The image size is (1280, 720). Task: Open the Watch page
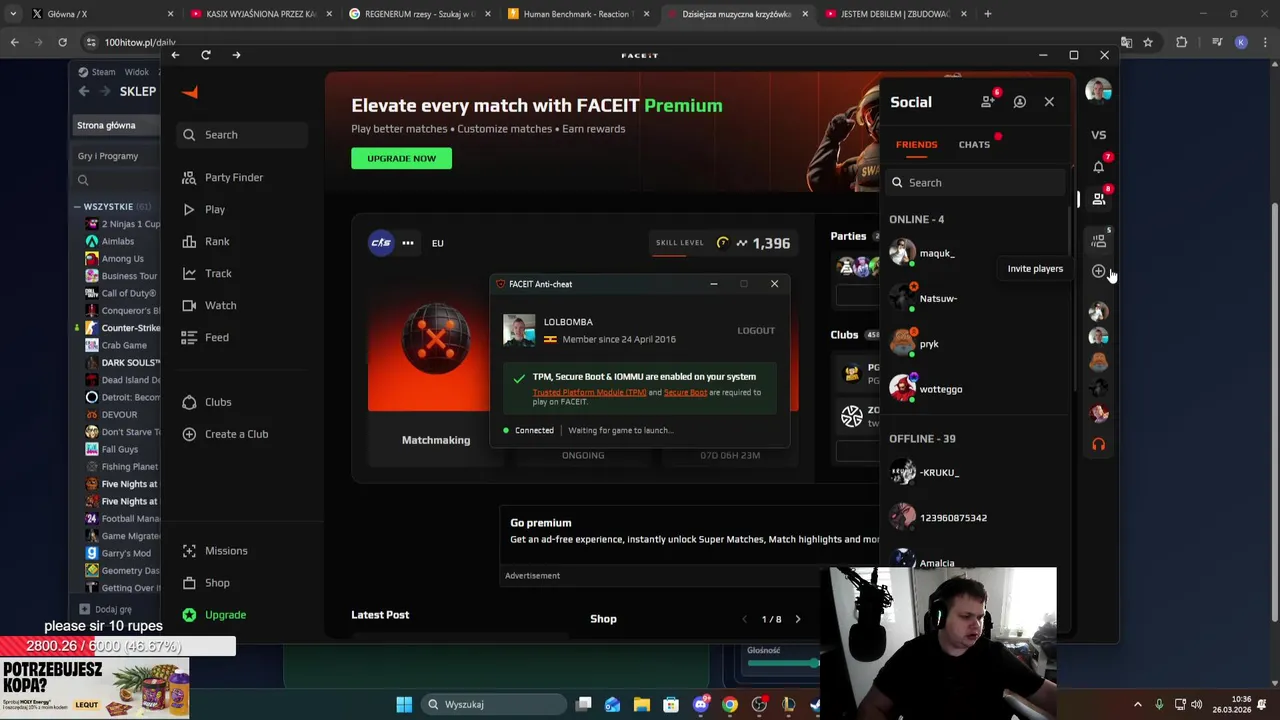pyautogui.click(x=209, y=305)
